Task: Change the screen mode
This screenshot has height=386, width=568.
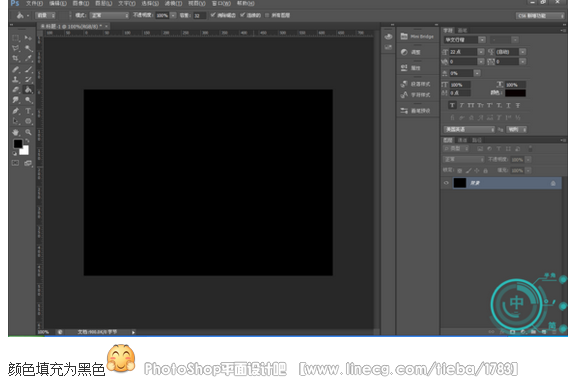Action: pyautogui.click(x=28, y=163)
